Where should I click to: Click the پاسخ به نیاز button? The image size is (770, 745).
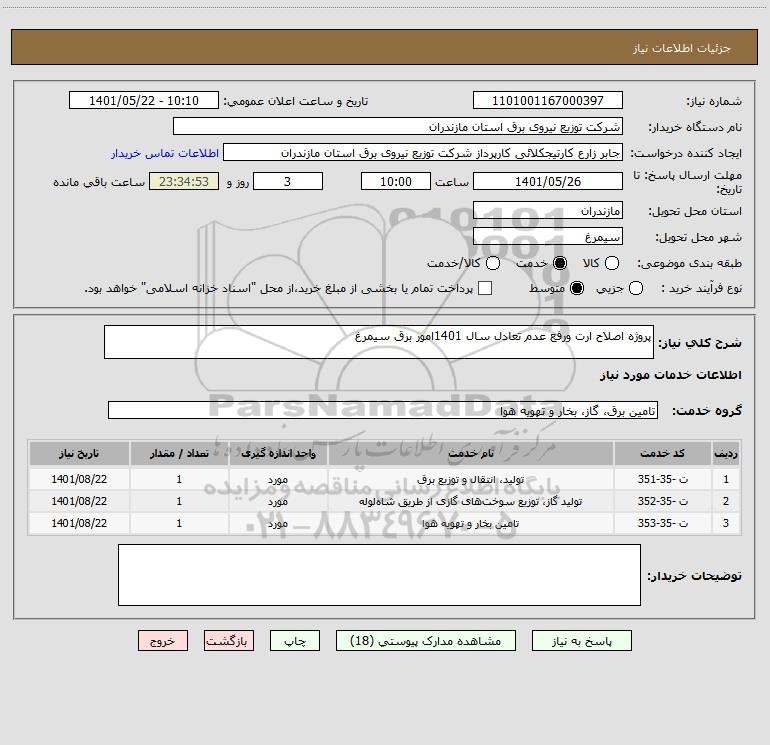click(x=581, y=641)
